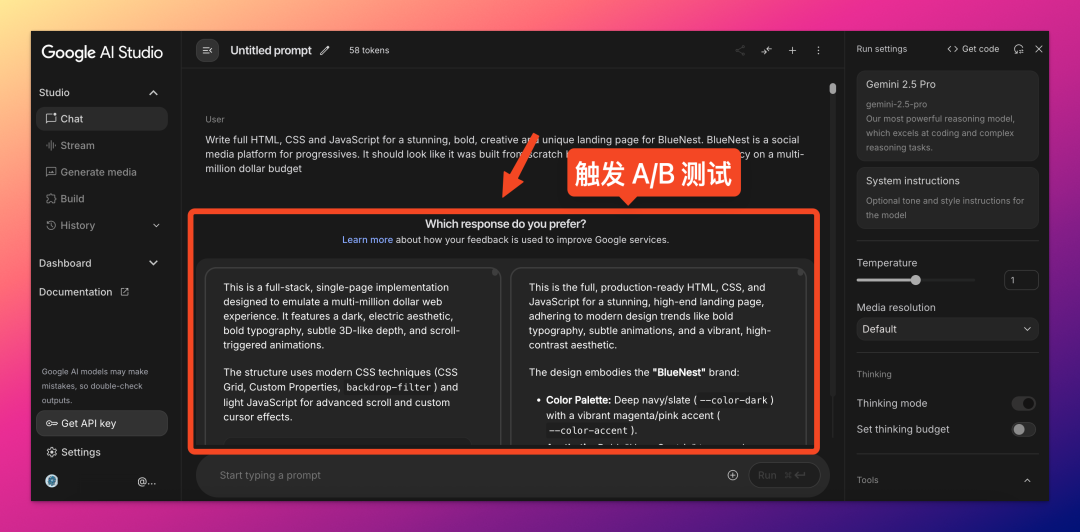Click the Get API key button
The width and height of the screenshot is (1080, 532).
102,423
